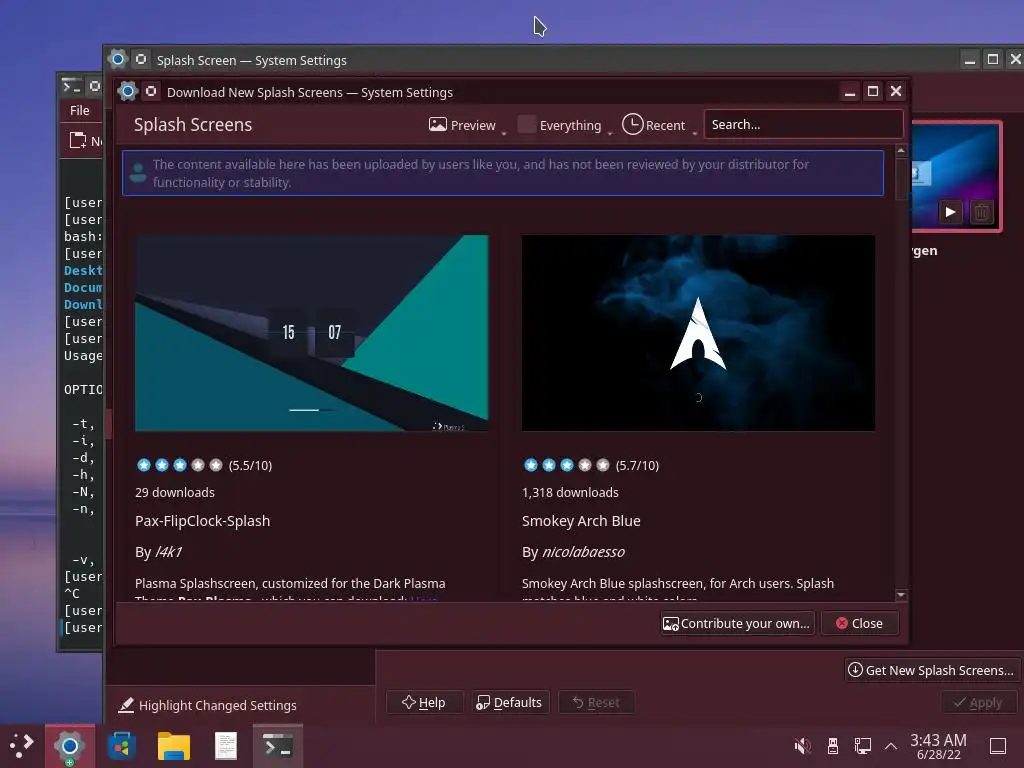Click the 29 downloads text
1024x768 pixels.
pyautogui.click(x=175, y=492)
